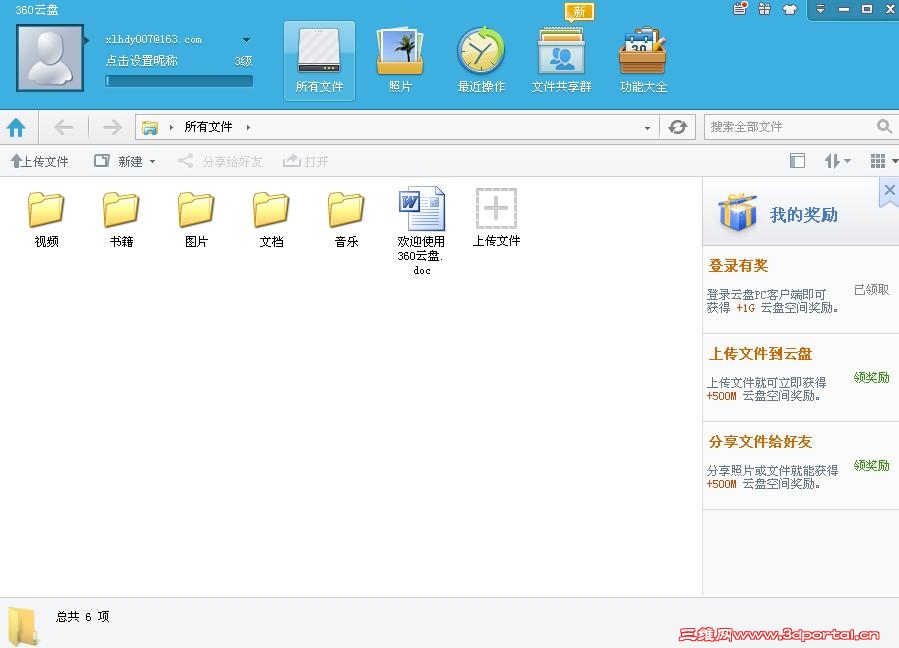
Task: Click the 上传文件到云盘 heading
Action: 760,354
